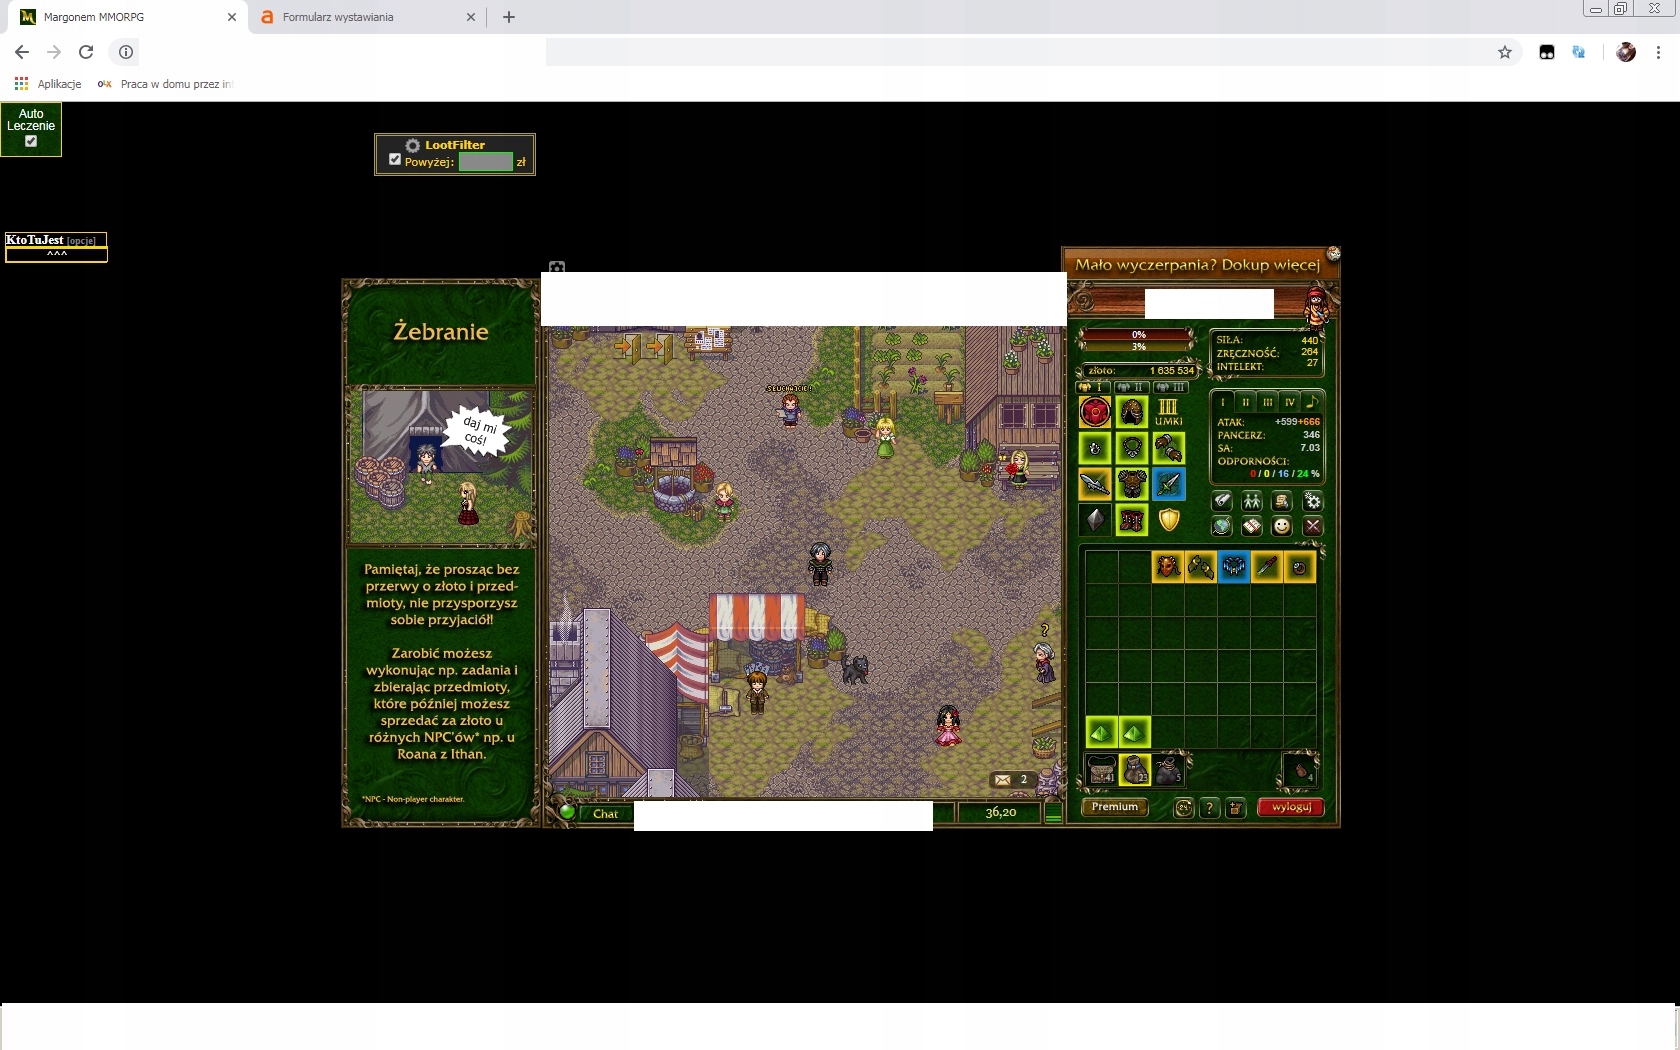Click the grey crystal equipment slot
This screenshot has height=1050, width=1680.
coord(1095,520)
